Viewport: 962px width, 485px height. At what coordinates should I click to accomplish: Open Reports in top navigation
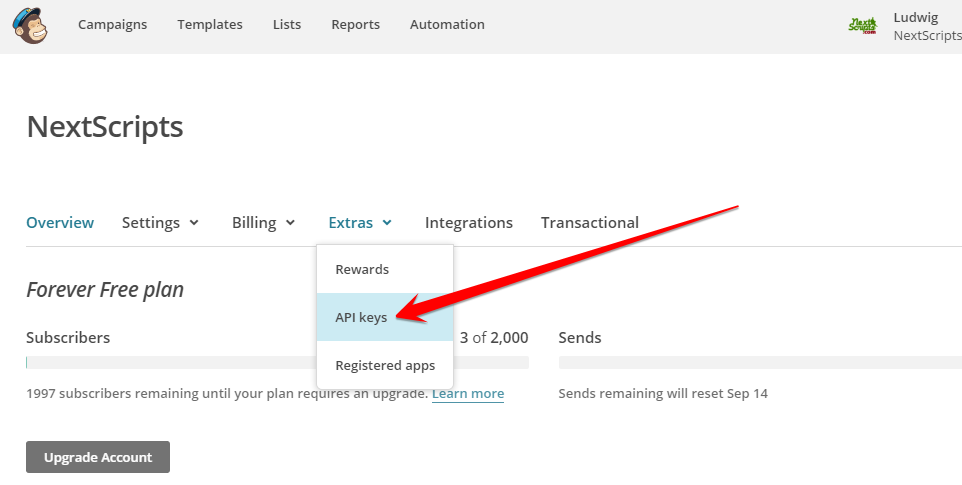355,25
